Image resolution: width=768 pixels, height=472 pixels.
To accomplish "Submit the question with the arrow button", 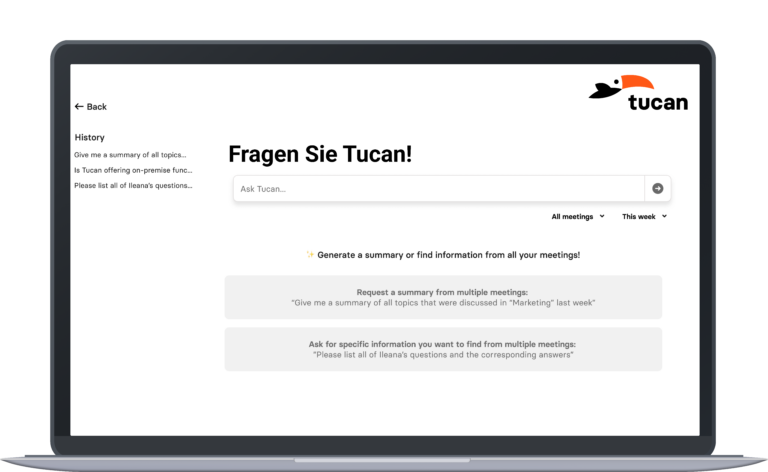I will click(x=657, y=189).
